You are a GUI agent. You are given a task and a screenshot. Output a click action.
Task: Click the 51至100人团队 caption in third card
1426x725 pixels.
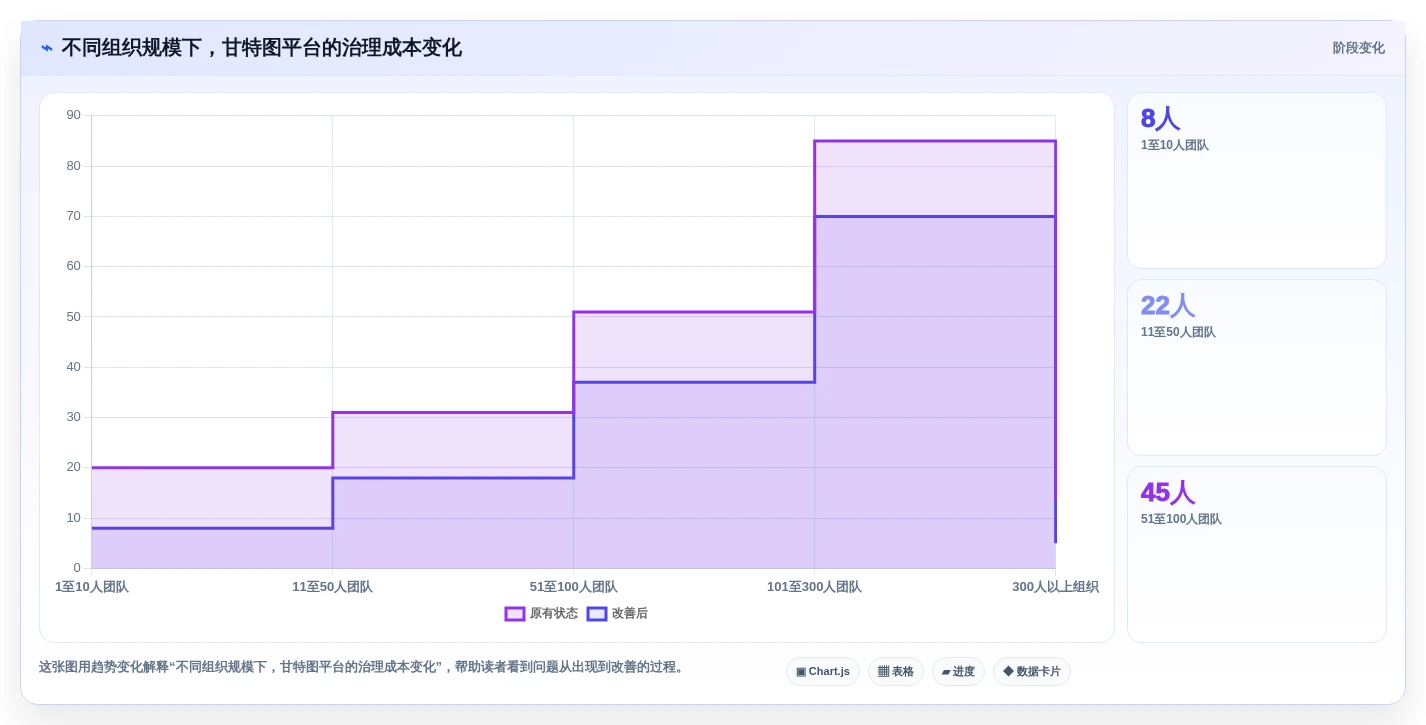pyautogui.click(x=1181, y=519)
